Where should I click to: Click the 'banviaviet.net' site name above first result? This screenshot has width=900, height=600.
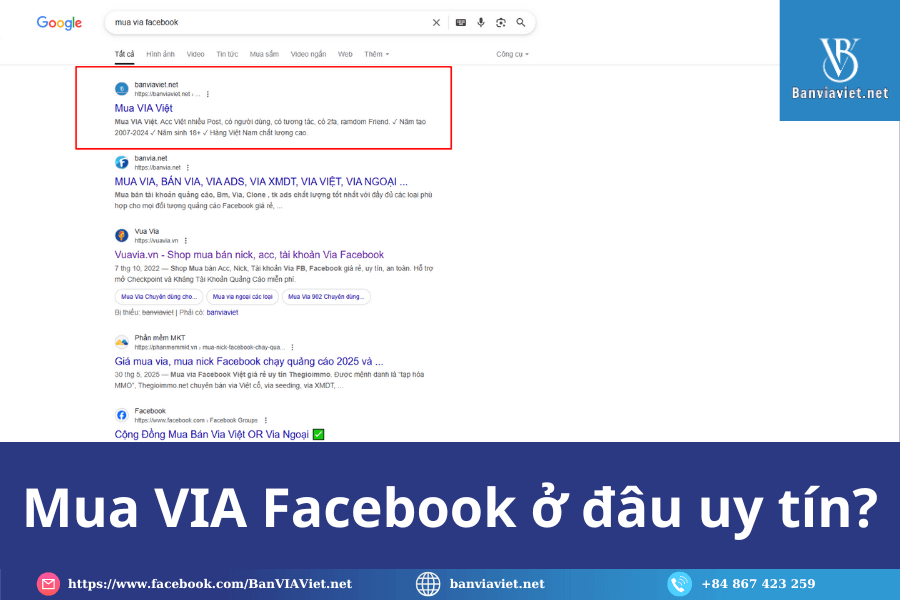156,84
